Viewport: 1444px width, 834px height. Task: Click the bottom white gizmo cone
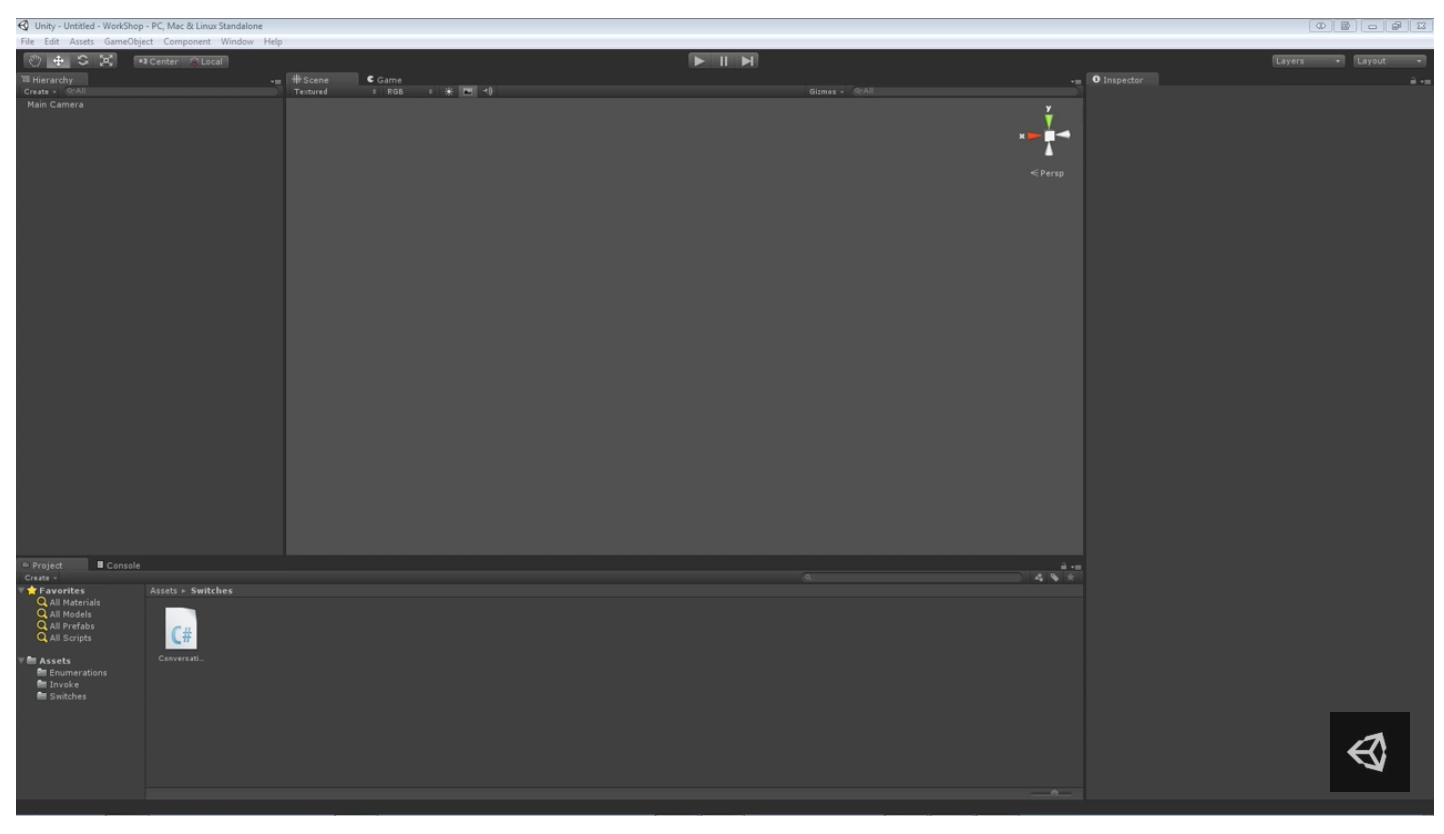coord(1049,151)
